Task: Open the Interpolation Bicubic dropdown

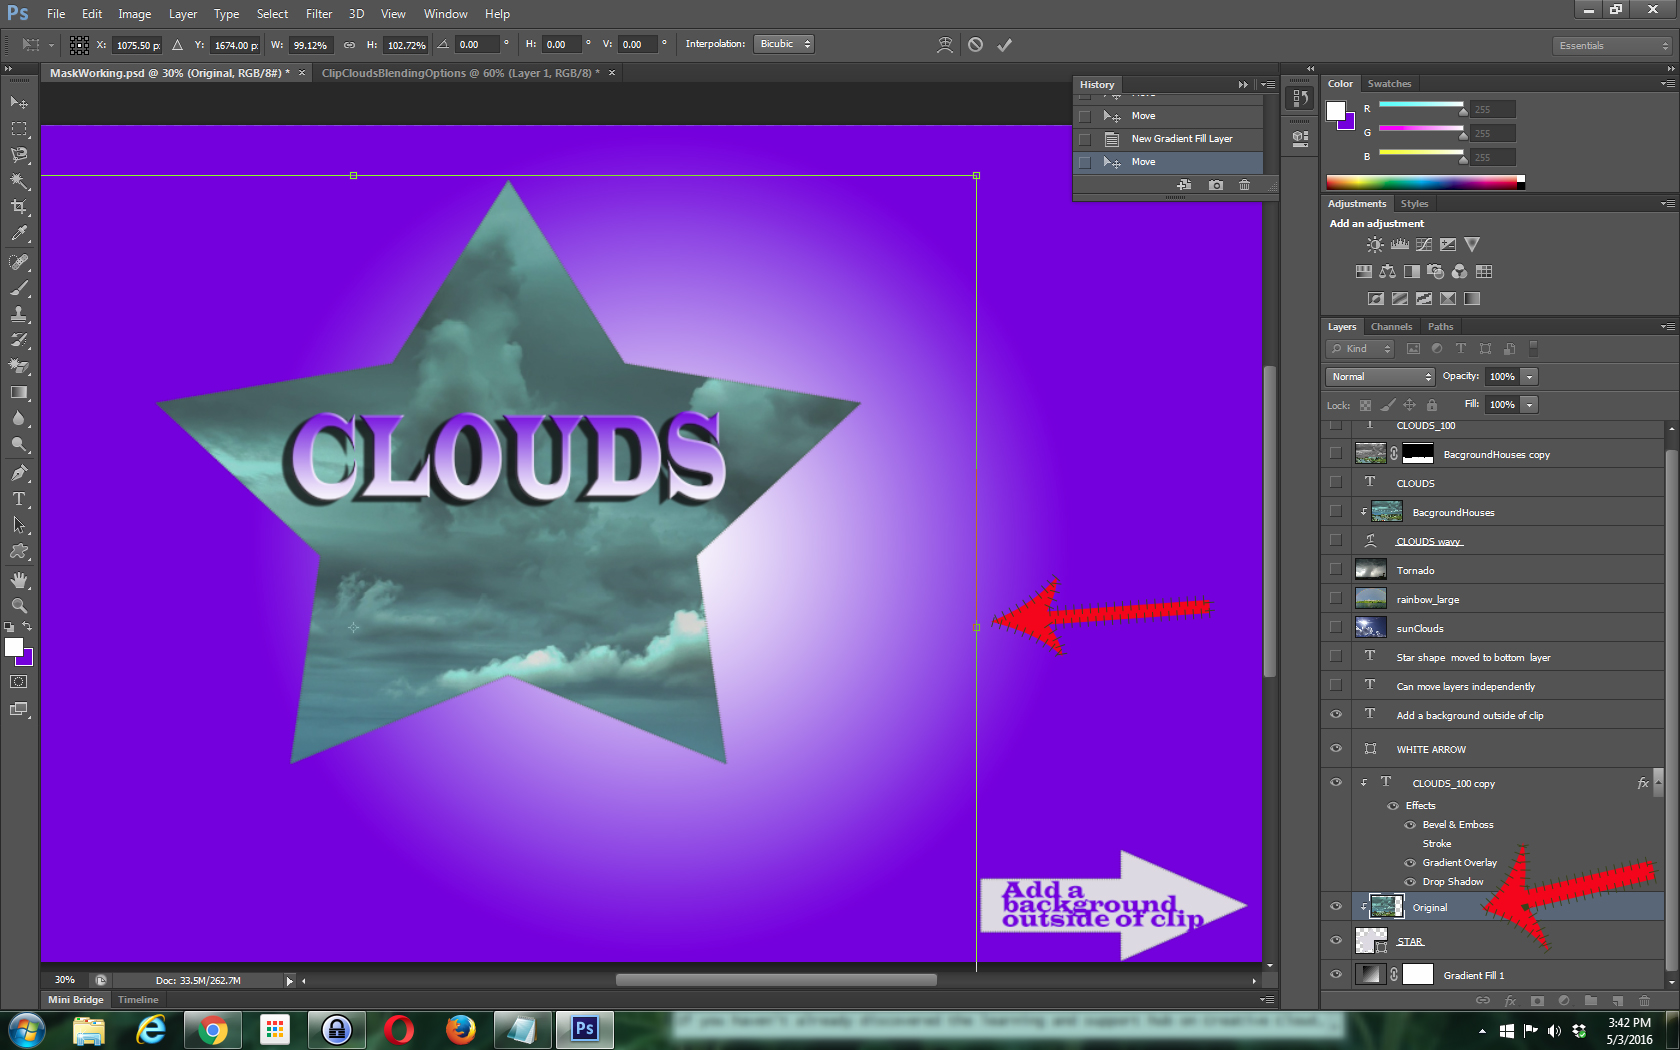Action: 784,44
